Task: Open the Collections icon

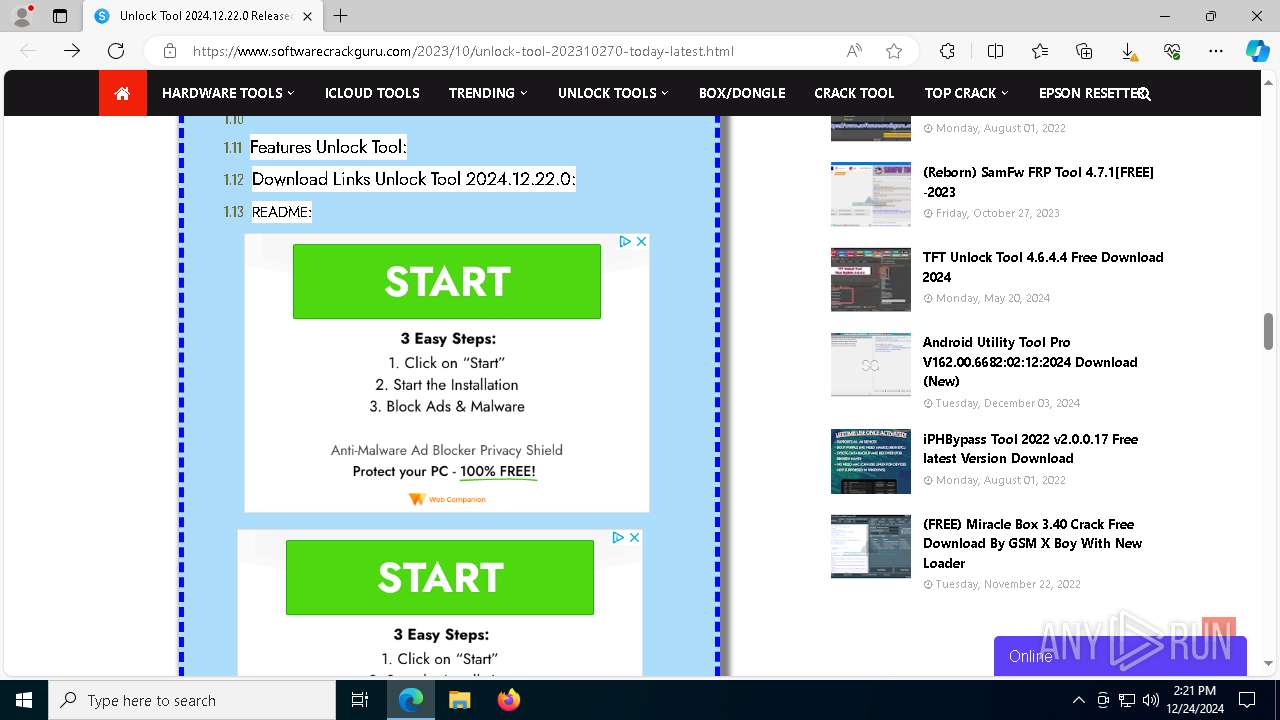Action: (1084, 51)
